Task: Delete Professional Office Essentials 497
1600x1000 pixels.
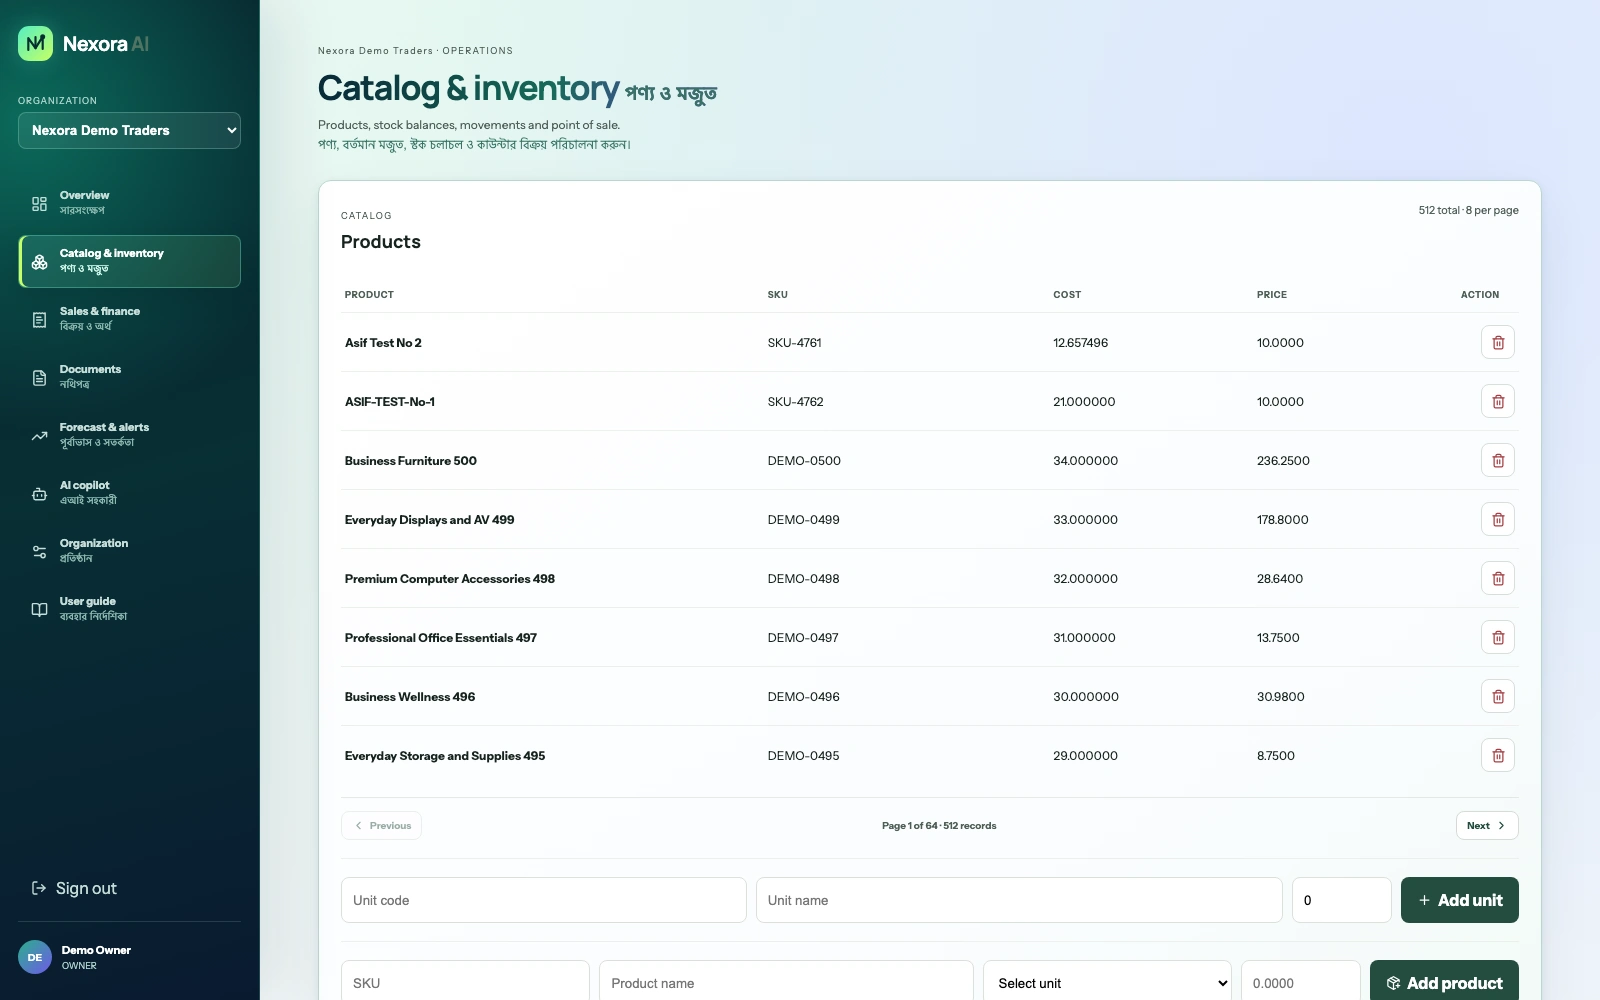Action: click(1497, 637)
